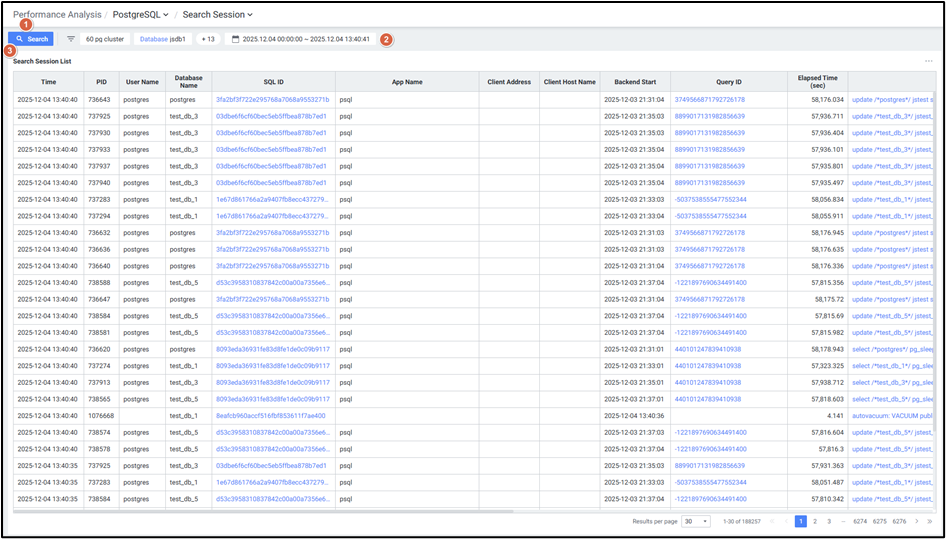
Task: Go to next page arrow in pagination
Action: coord(917,521)
